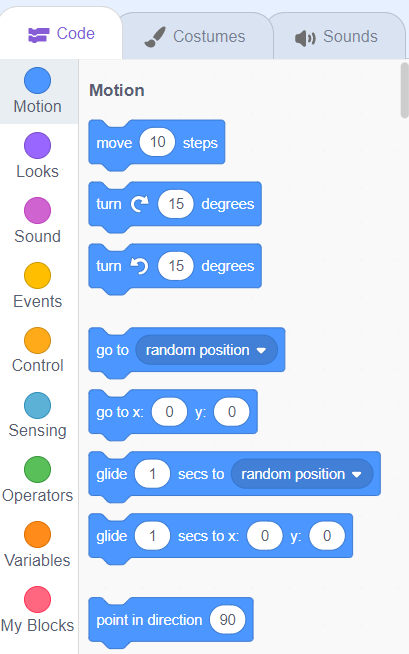Edit the 90 value in point in direction
The height and width of the screenshot is (654, 409).
[x=228, y=620]
